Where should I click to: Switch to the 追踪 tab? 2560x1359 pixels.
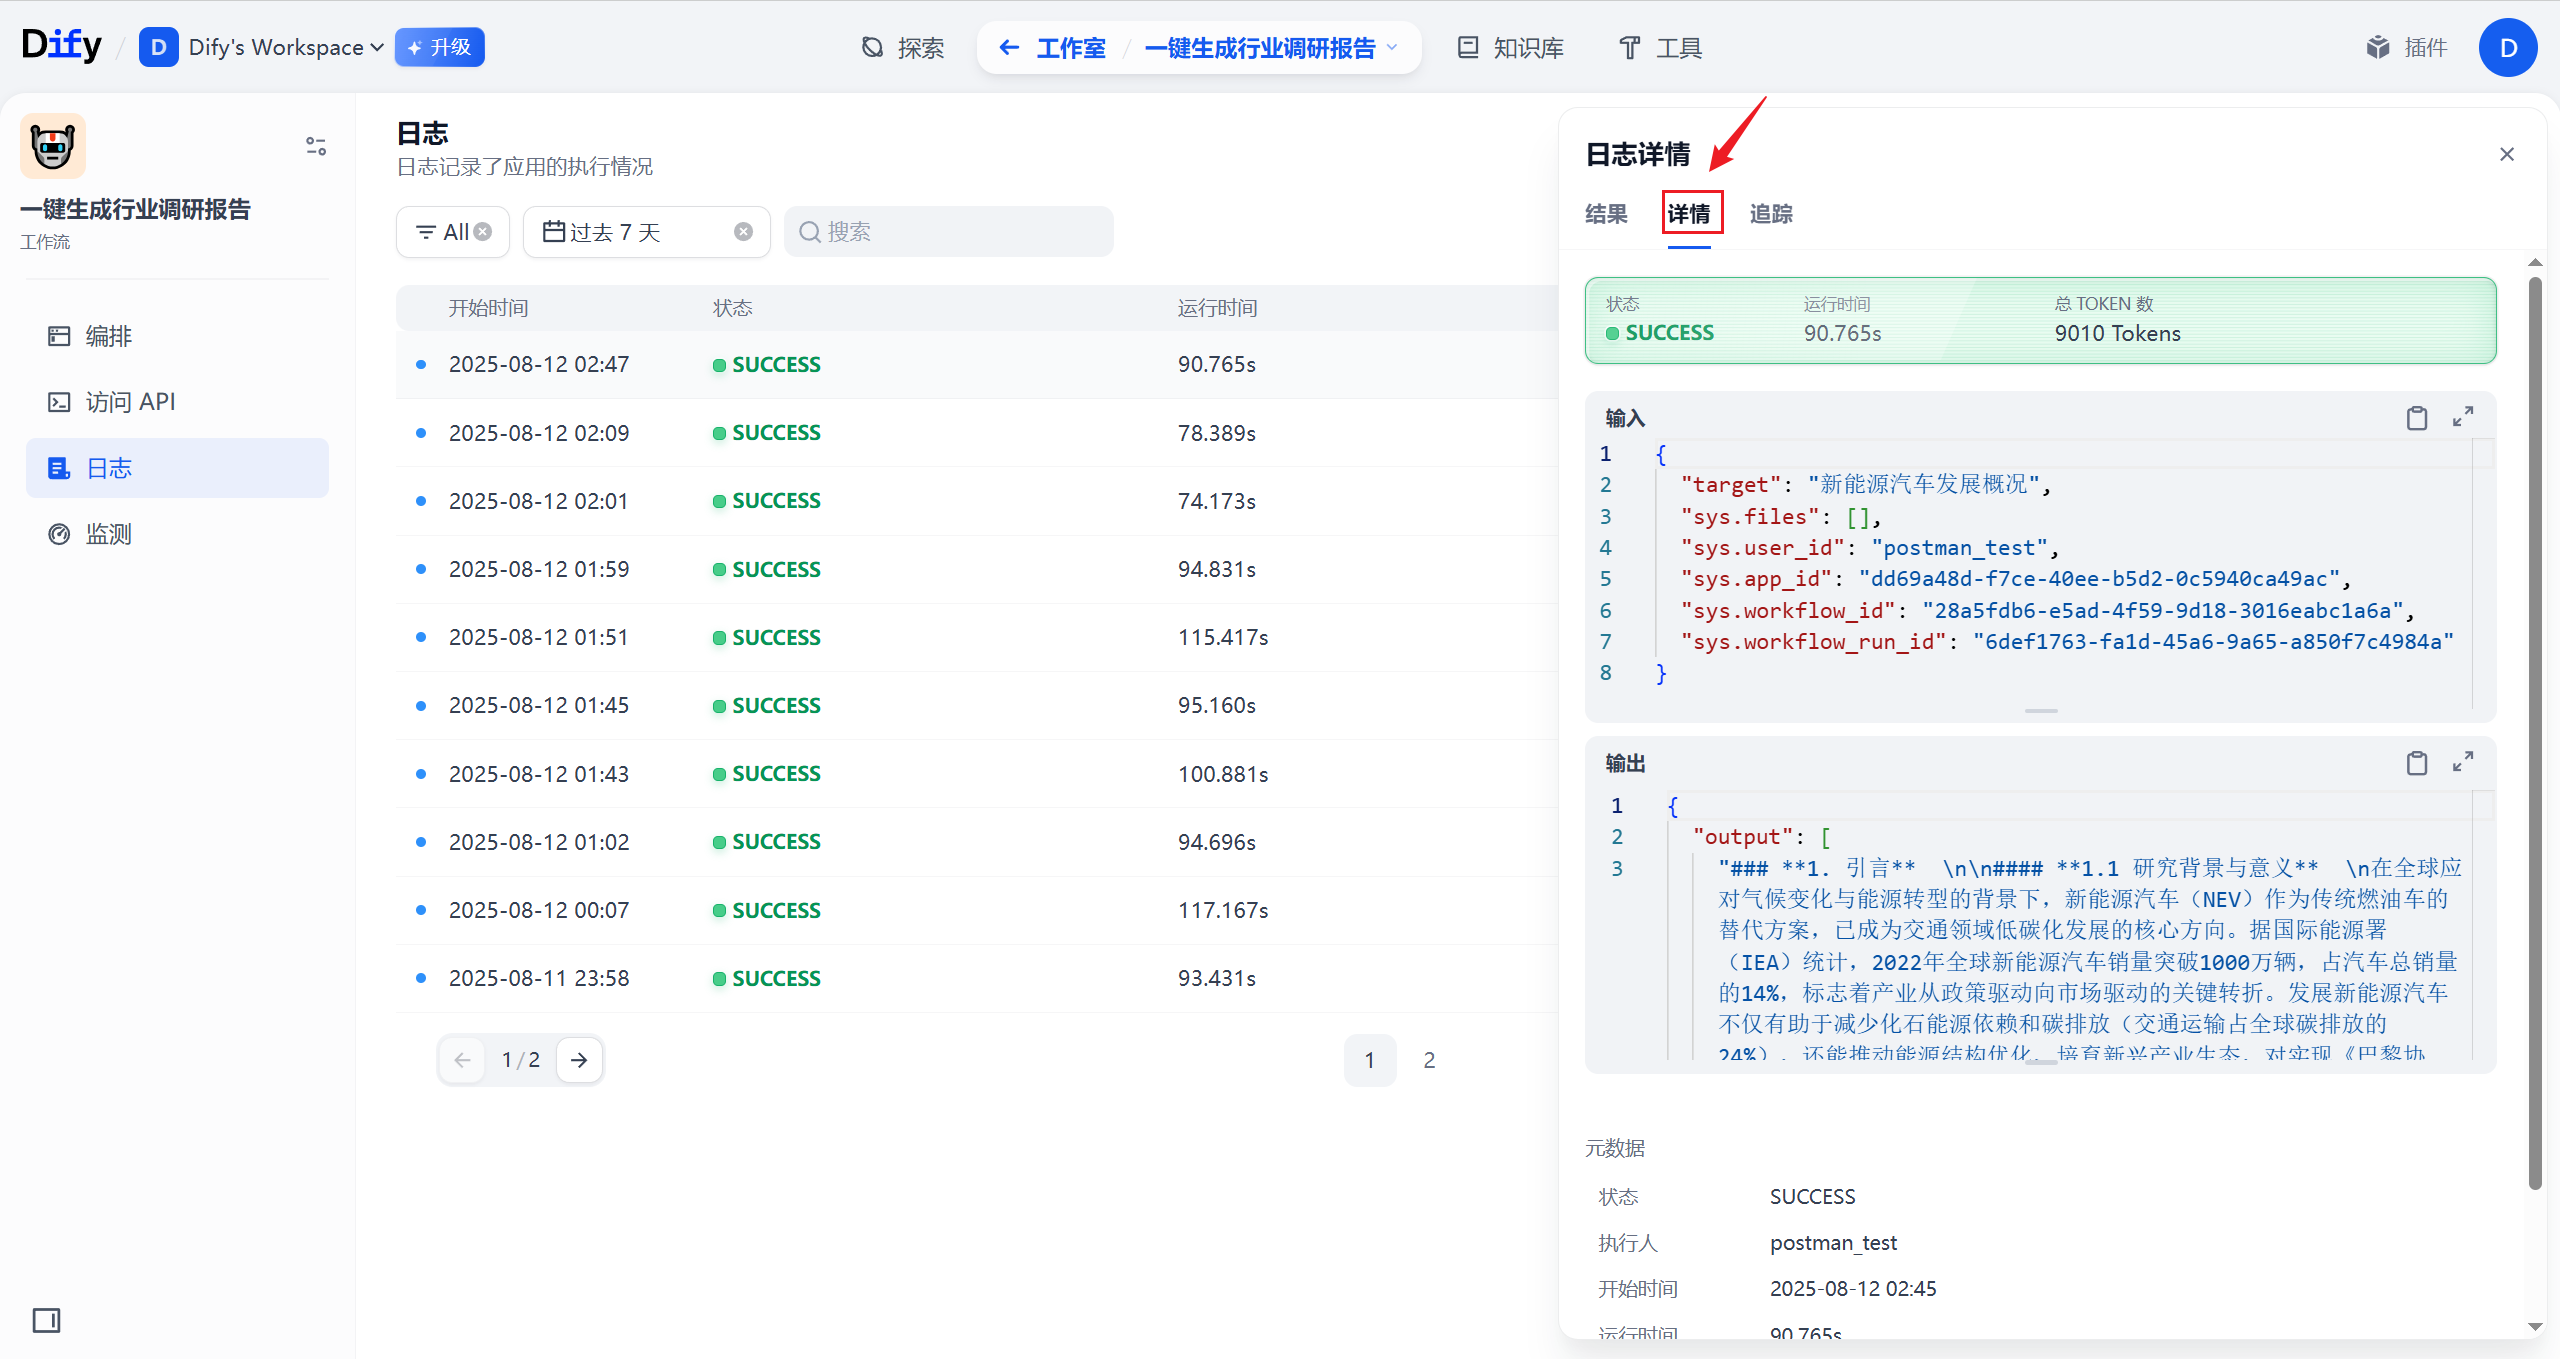[x=1771, y=214]
